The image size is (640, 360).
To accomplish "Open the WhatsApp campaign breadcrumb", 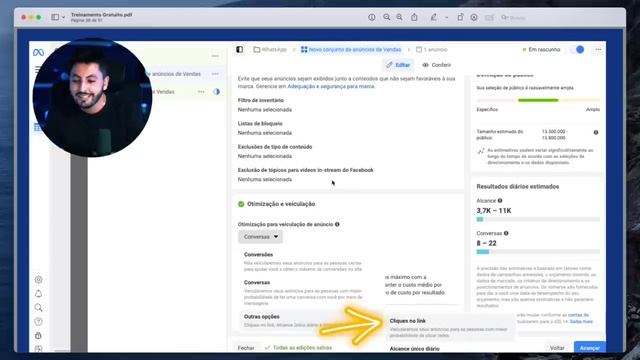I will click(270, 49).
